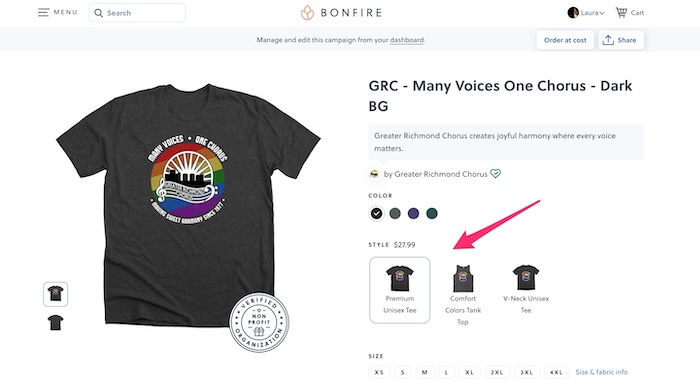700x381 pixels.
Task: Click the Order at cost button
Action: pos(565,40)
